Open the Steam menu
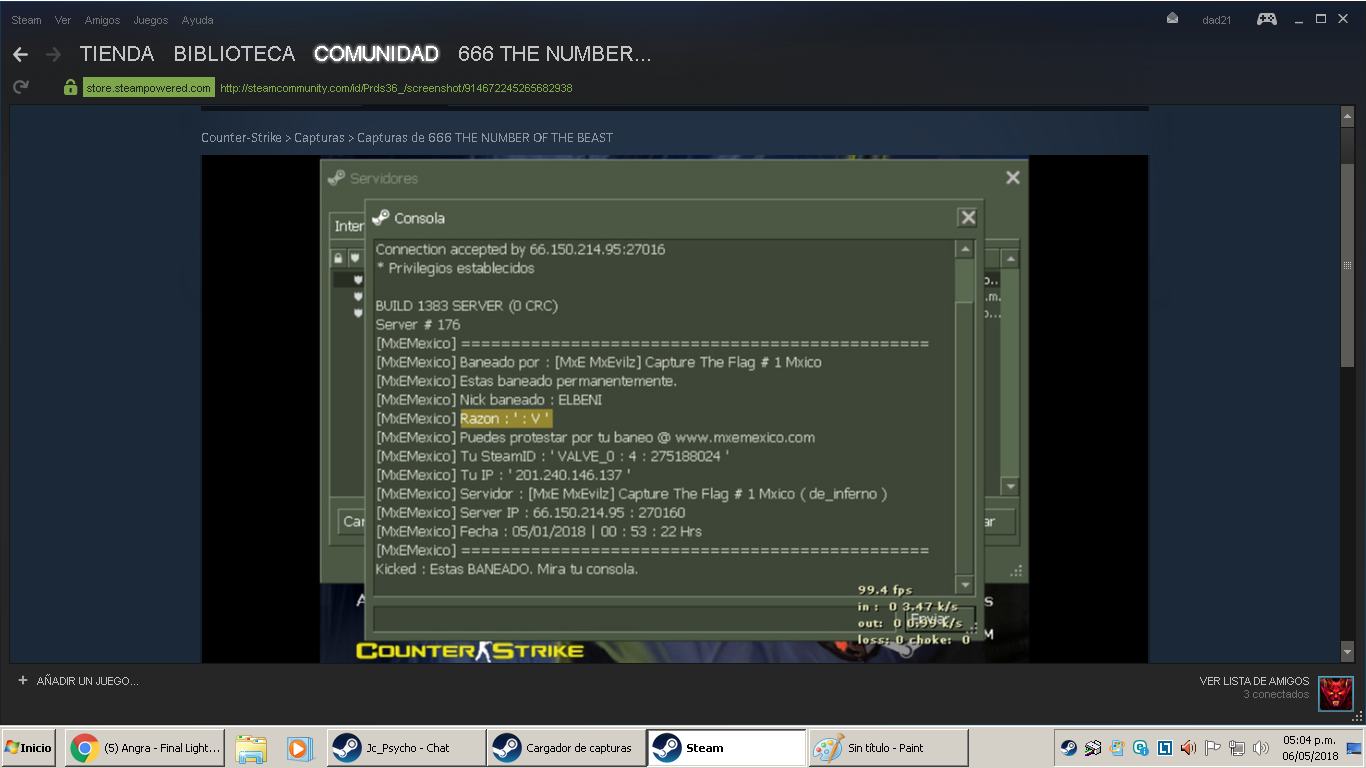 [x=26, y=20]
